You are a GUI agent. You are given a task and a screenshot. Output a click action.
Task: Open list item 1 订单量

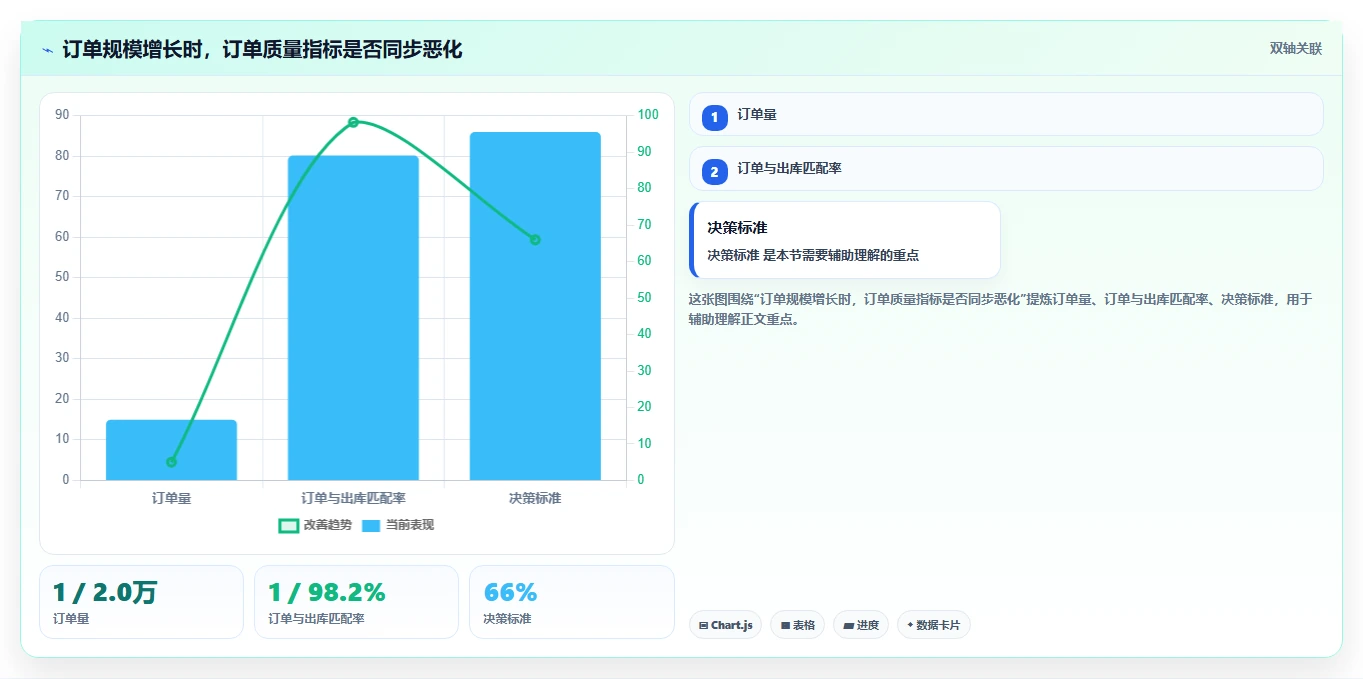[x=1006, y=114]
